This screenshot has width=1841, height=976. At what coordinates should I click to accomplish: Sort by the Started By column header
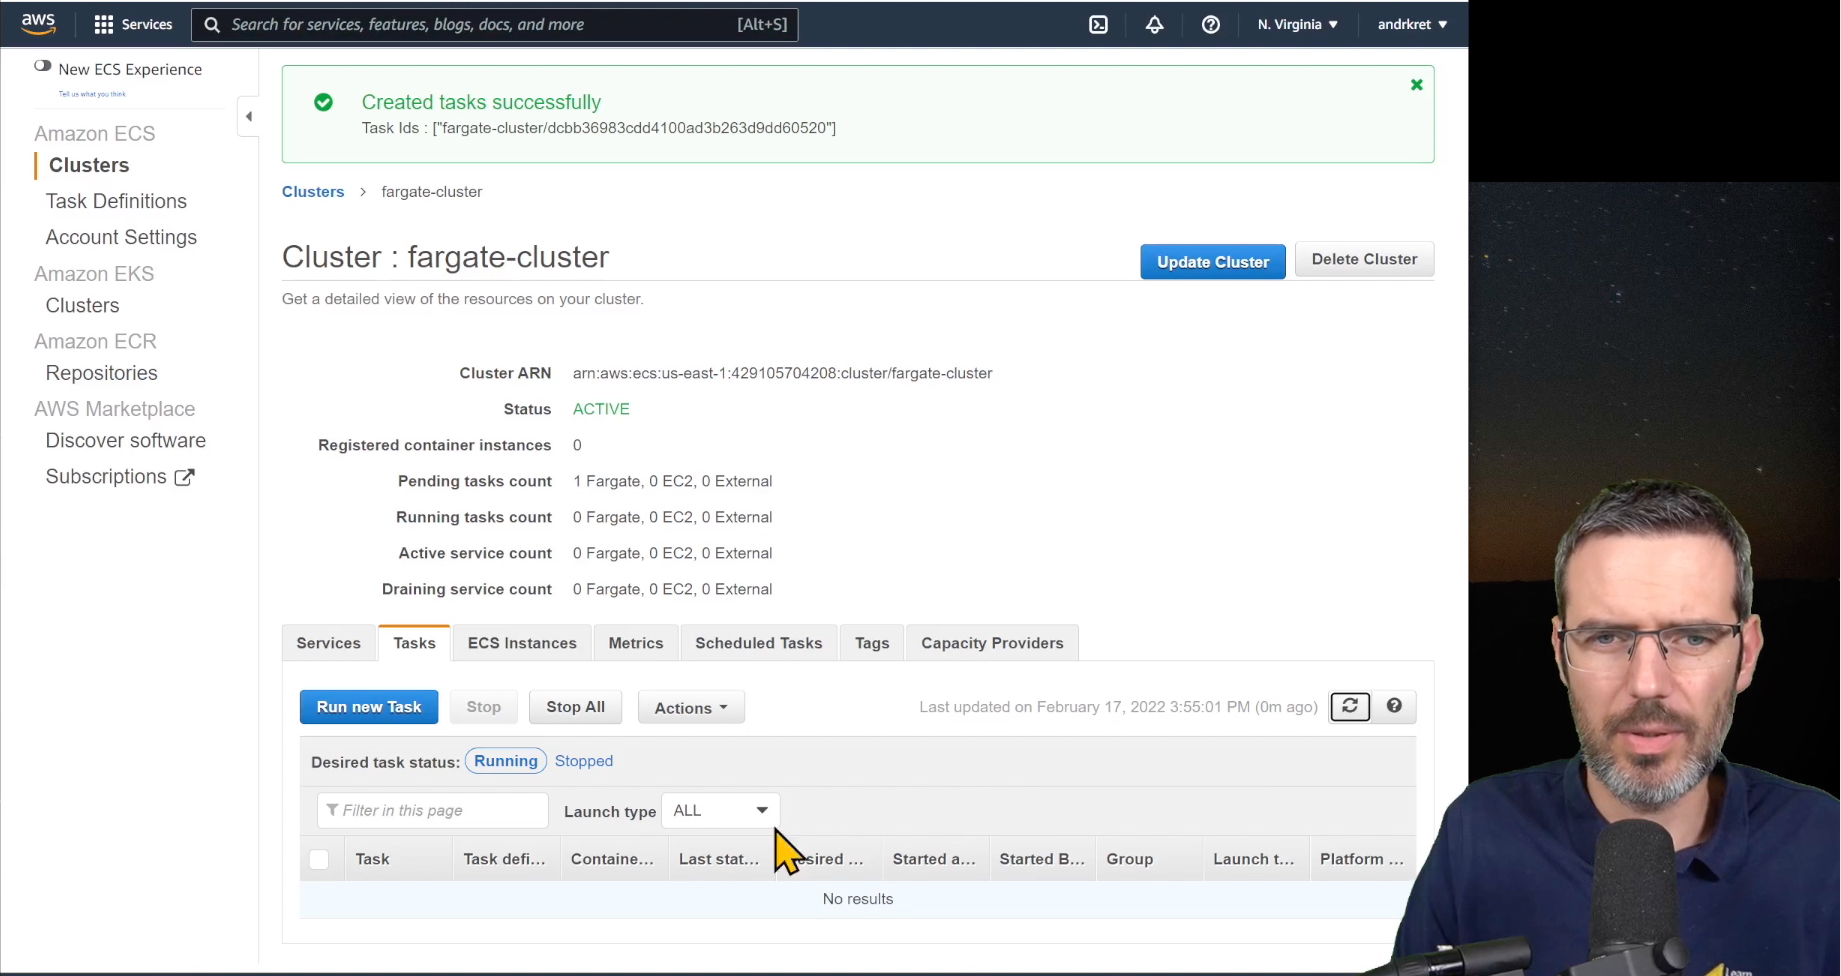(1042, 859)
